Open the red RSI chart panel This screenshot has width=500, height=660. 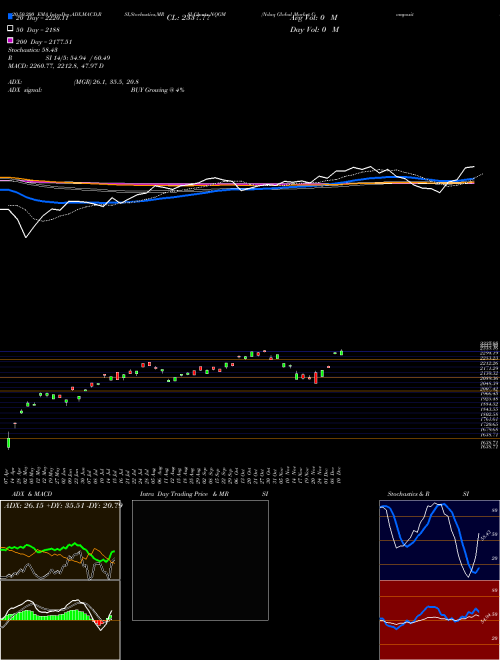pyautogui.click(x=439, y=620)
